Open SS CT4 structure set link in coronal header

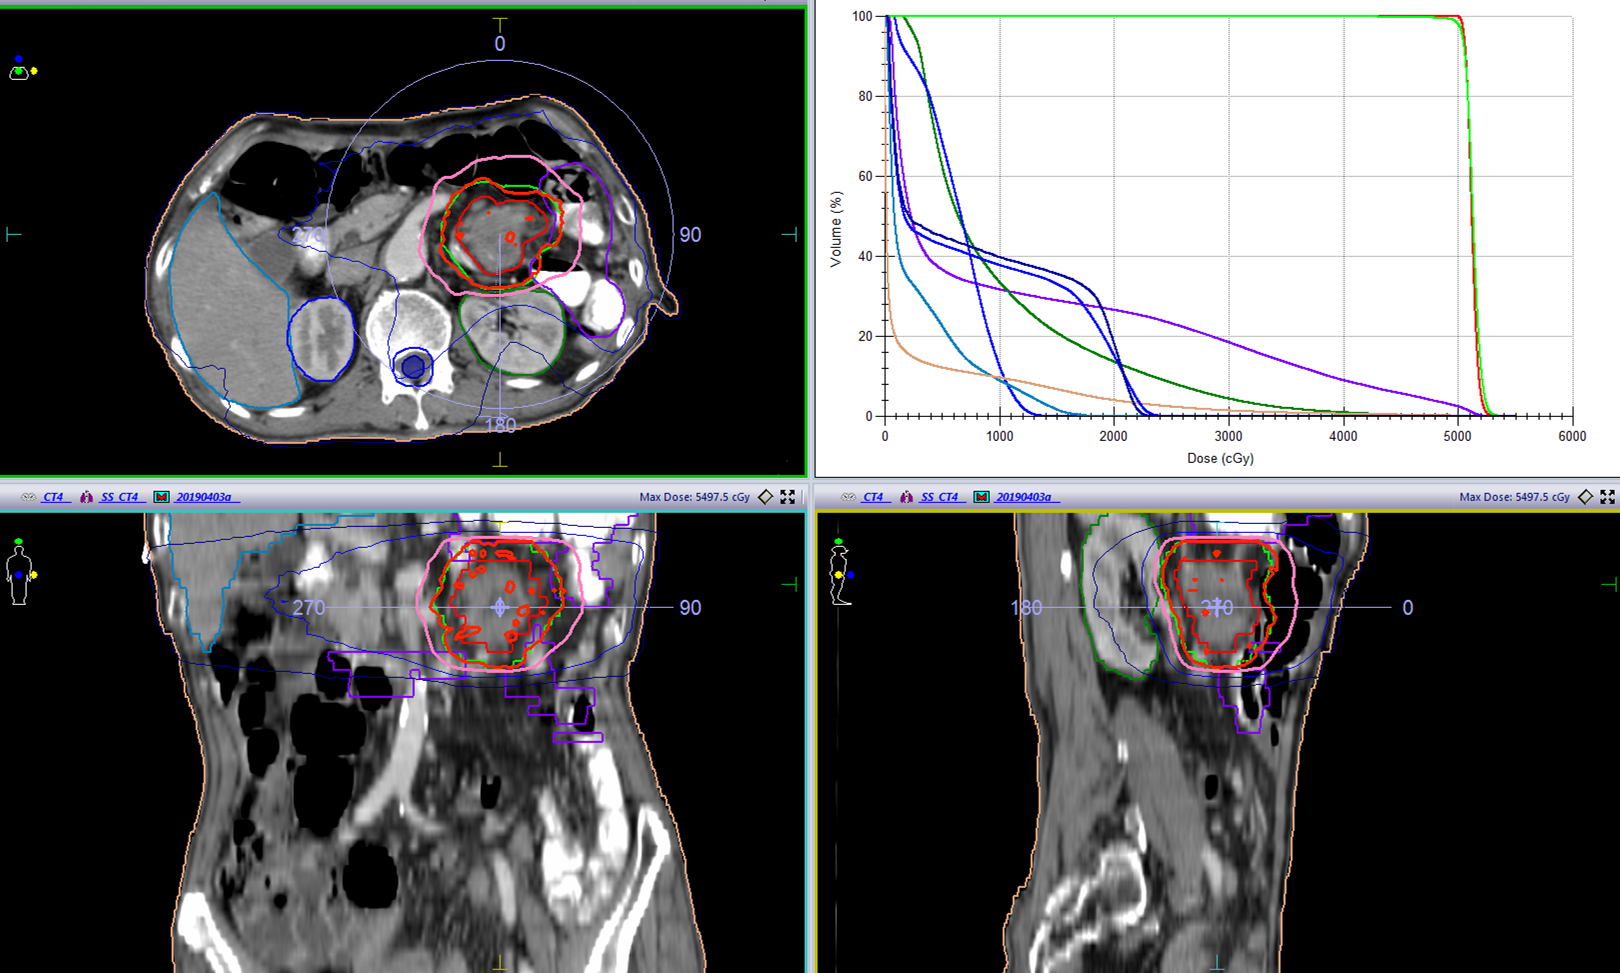tap(120, 497)
